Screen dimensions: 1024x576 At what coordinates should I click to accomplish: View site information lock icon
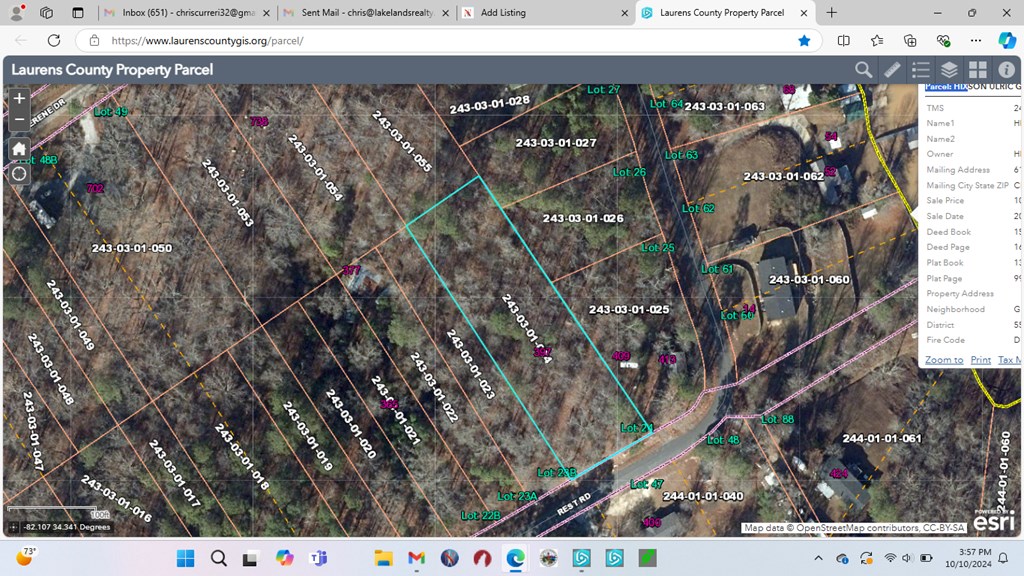coord(95,40)
